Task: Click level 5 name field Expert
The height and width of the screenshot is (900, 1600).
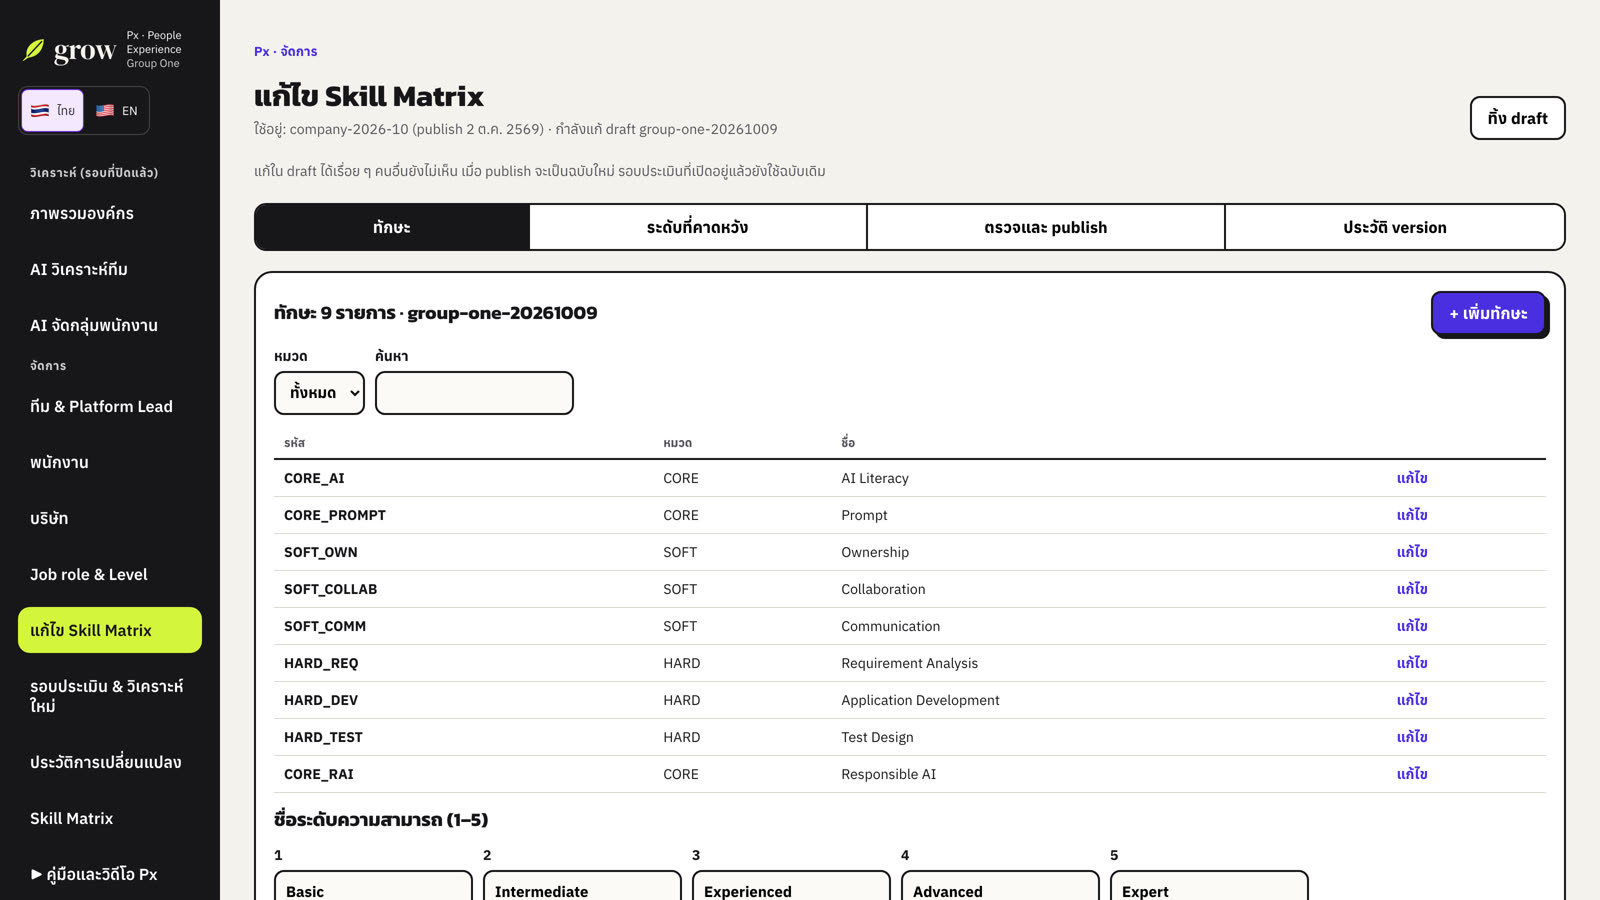Action: (1209, 886)
